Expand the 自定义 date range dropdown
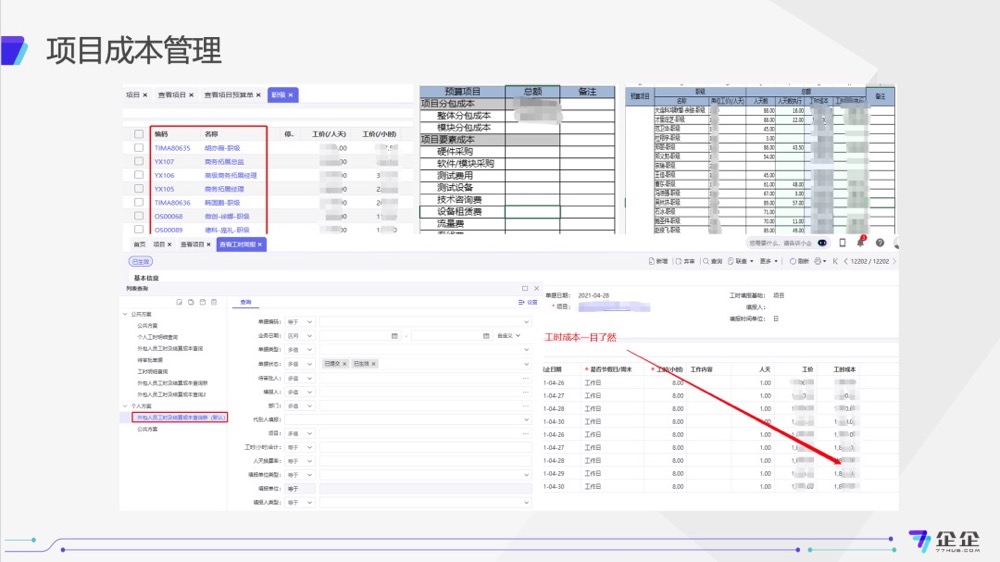 [512, 336]
